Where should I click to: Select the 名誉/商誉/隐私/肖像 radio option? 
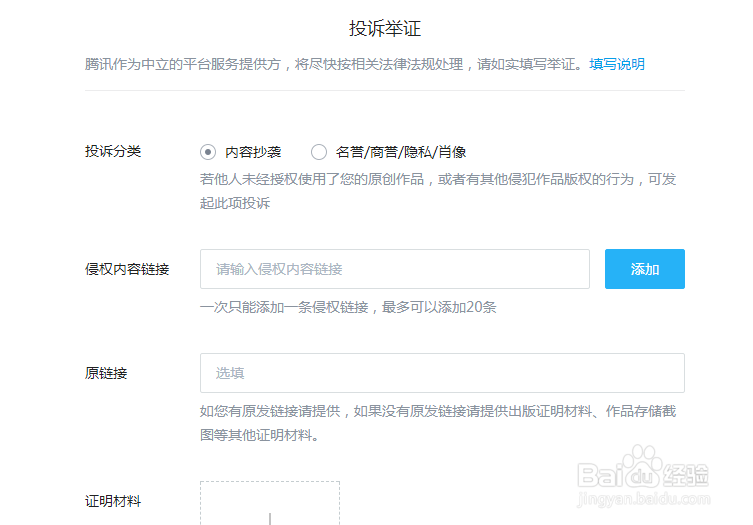(x=319, y=152)
